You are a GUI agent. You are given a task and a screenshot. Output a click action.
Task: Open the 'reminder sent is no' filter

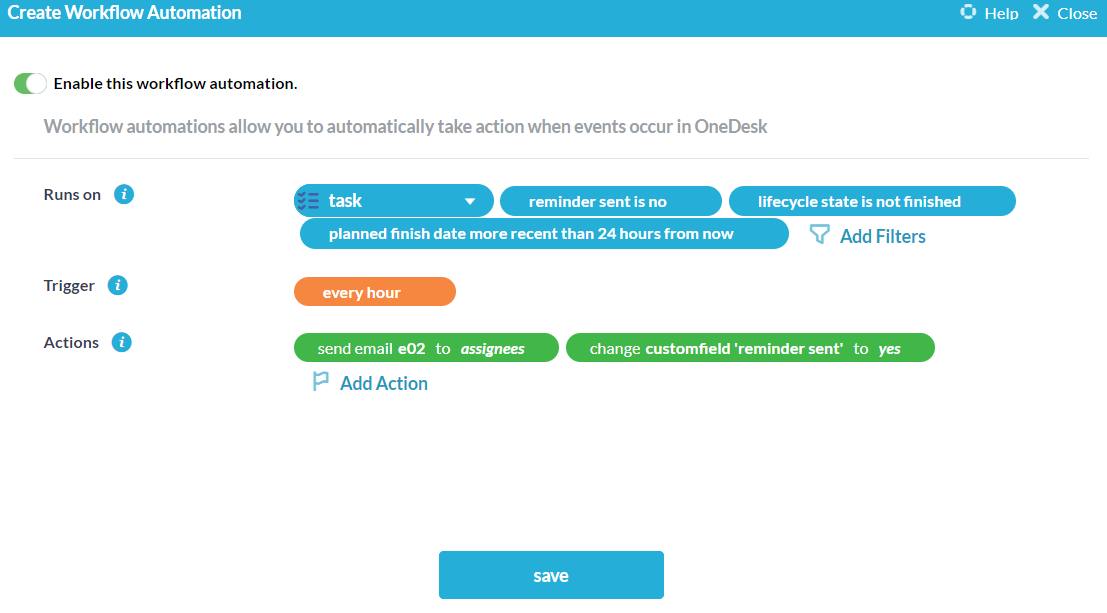(610, 201)
